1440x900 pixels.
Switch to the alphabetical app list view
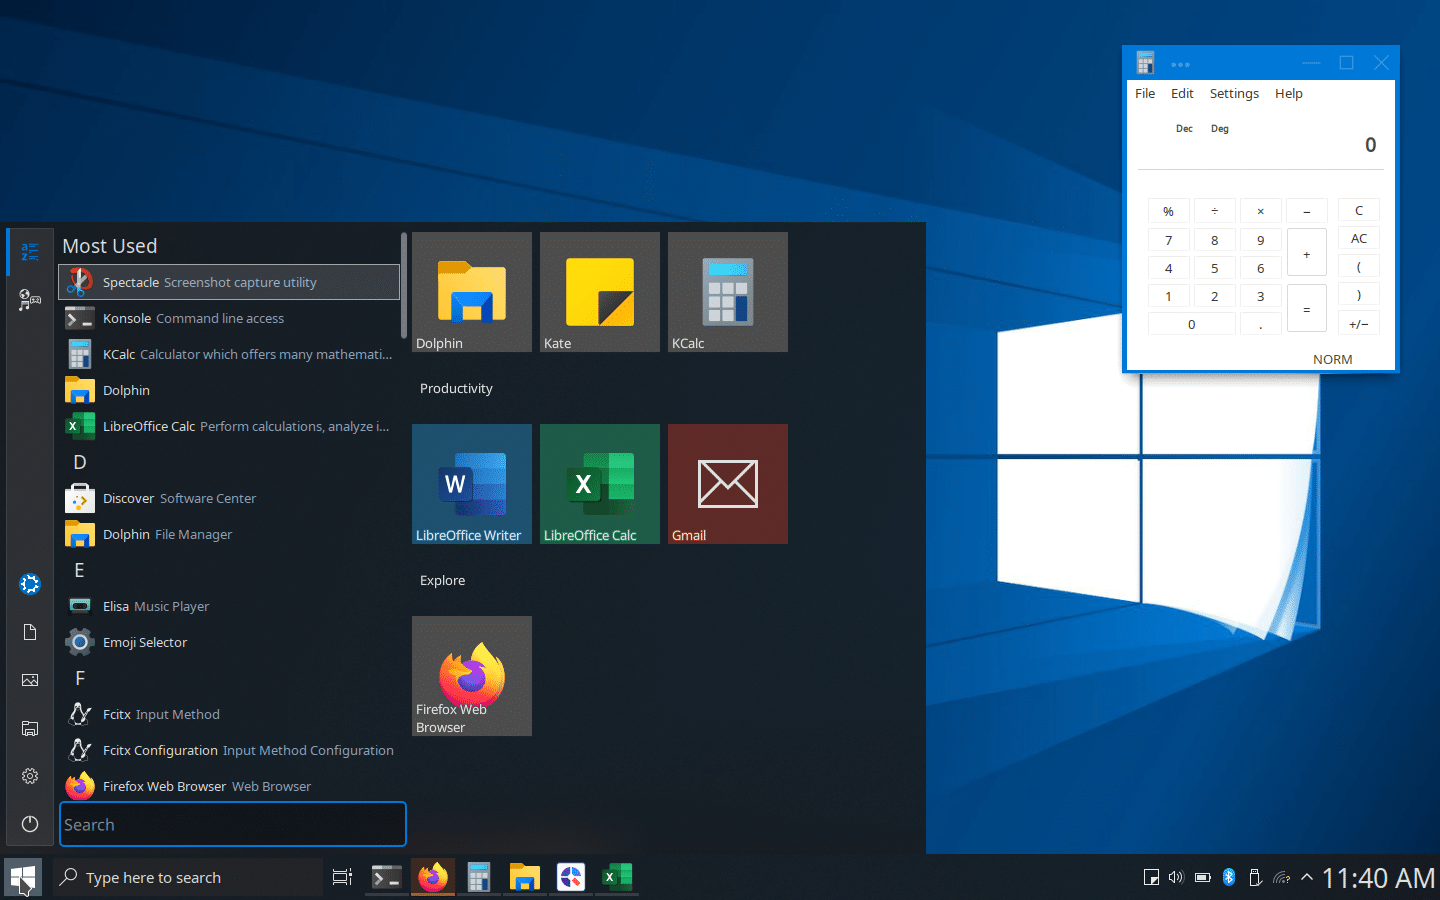[x=30, y=252]
